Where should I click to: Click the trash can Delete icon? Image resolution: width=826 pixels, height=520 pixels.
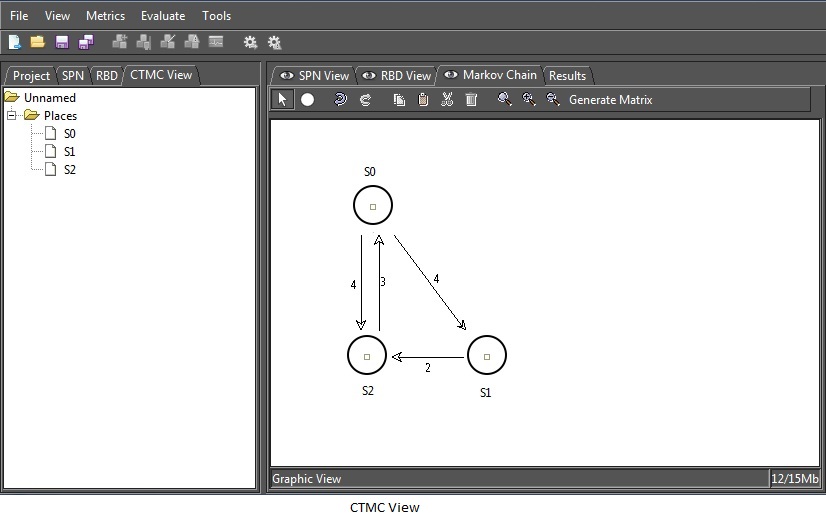pos(471,100)
